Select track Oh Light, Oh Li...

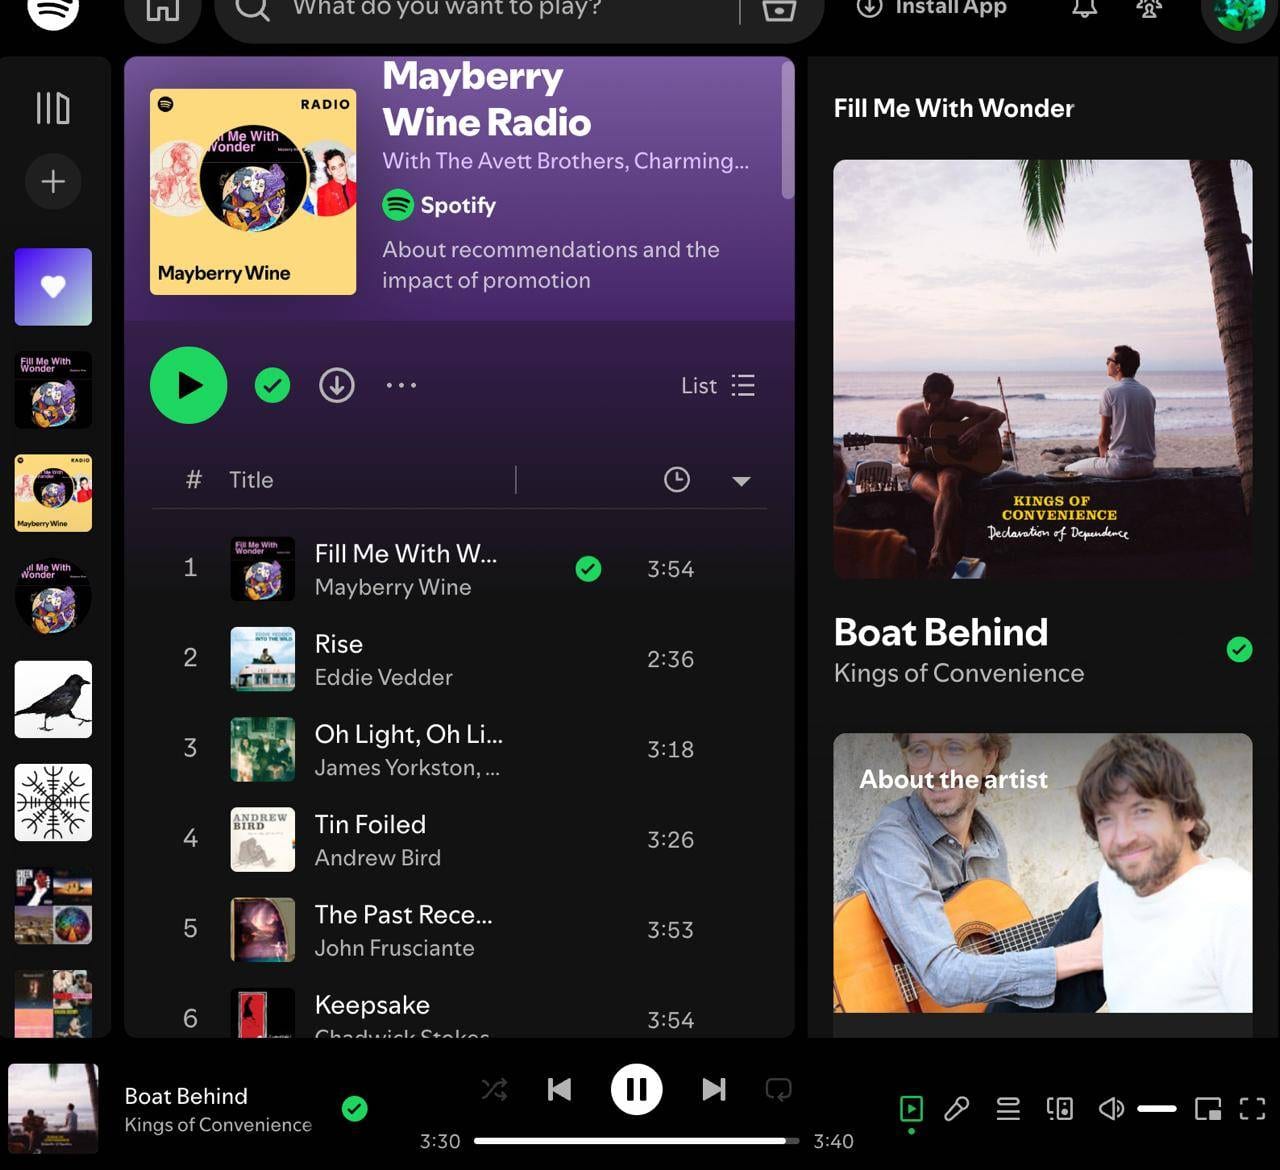coord(408,734)
